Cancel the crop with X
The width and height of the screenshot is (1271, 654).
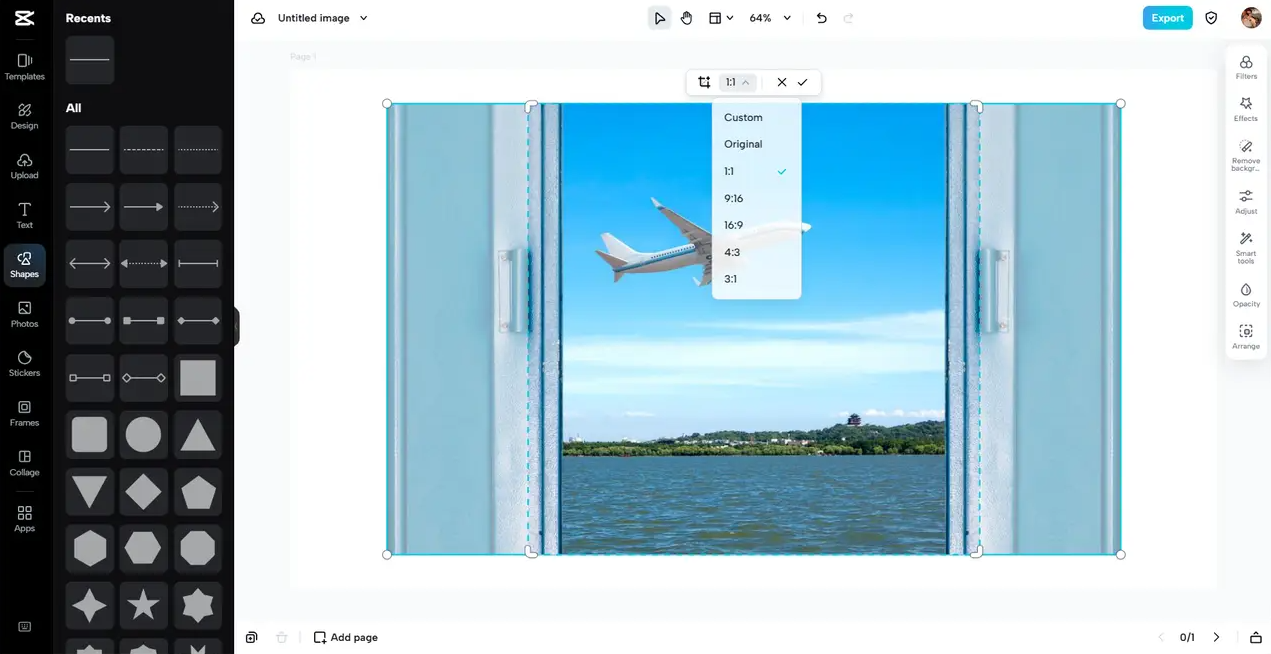coord(782,82)
